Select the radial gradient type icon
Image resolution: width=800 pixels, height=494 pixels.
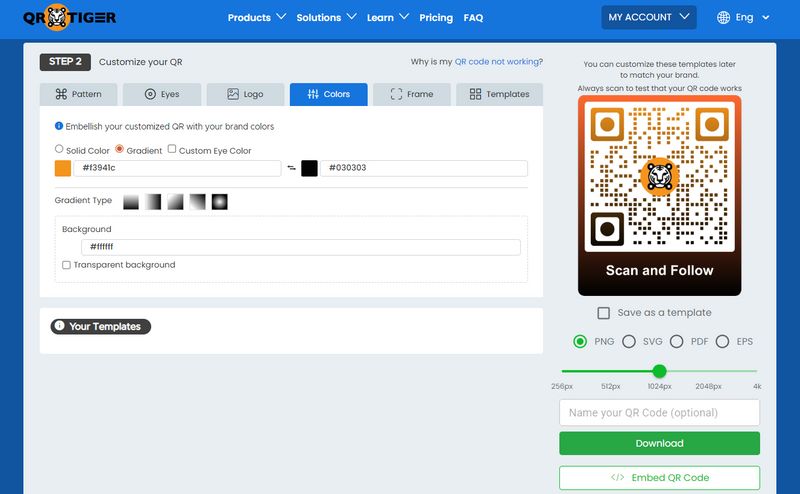tap(219, 202)
